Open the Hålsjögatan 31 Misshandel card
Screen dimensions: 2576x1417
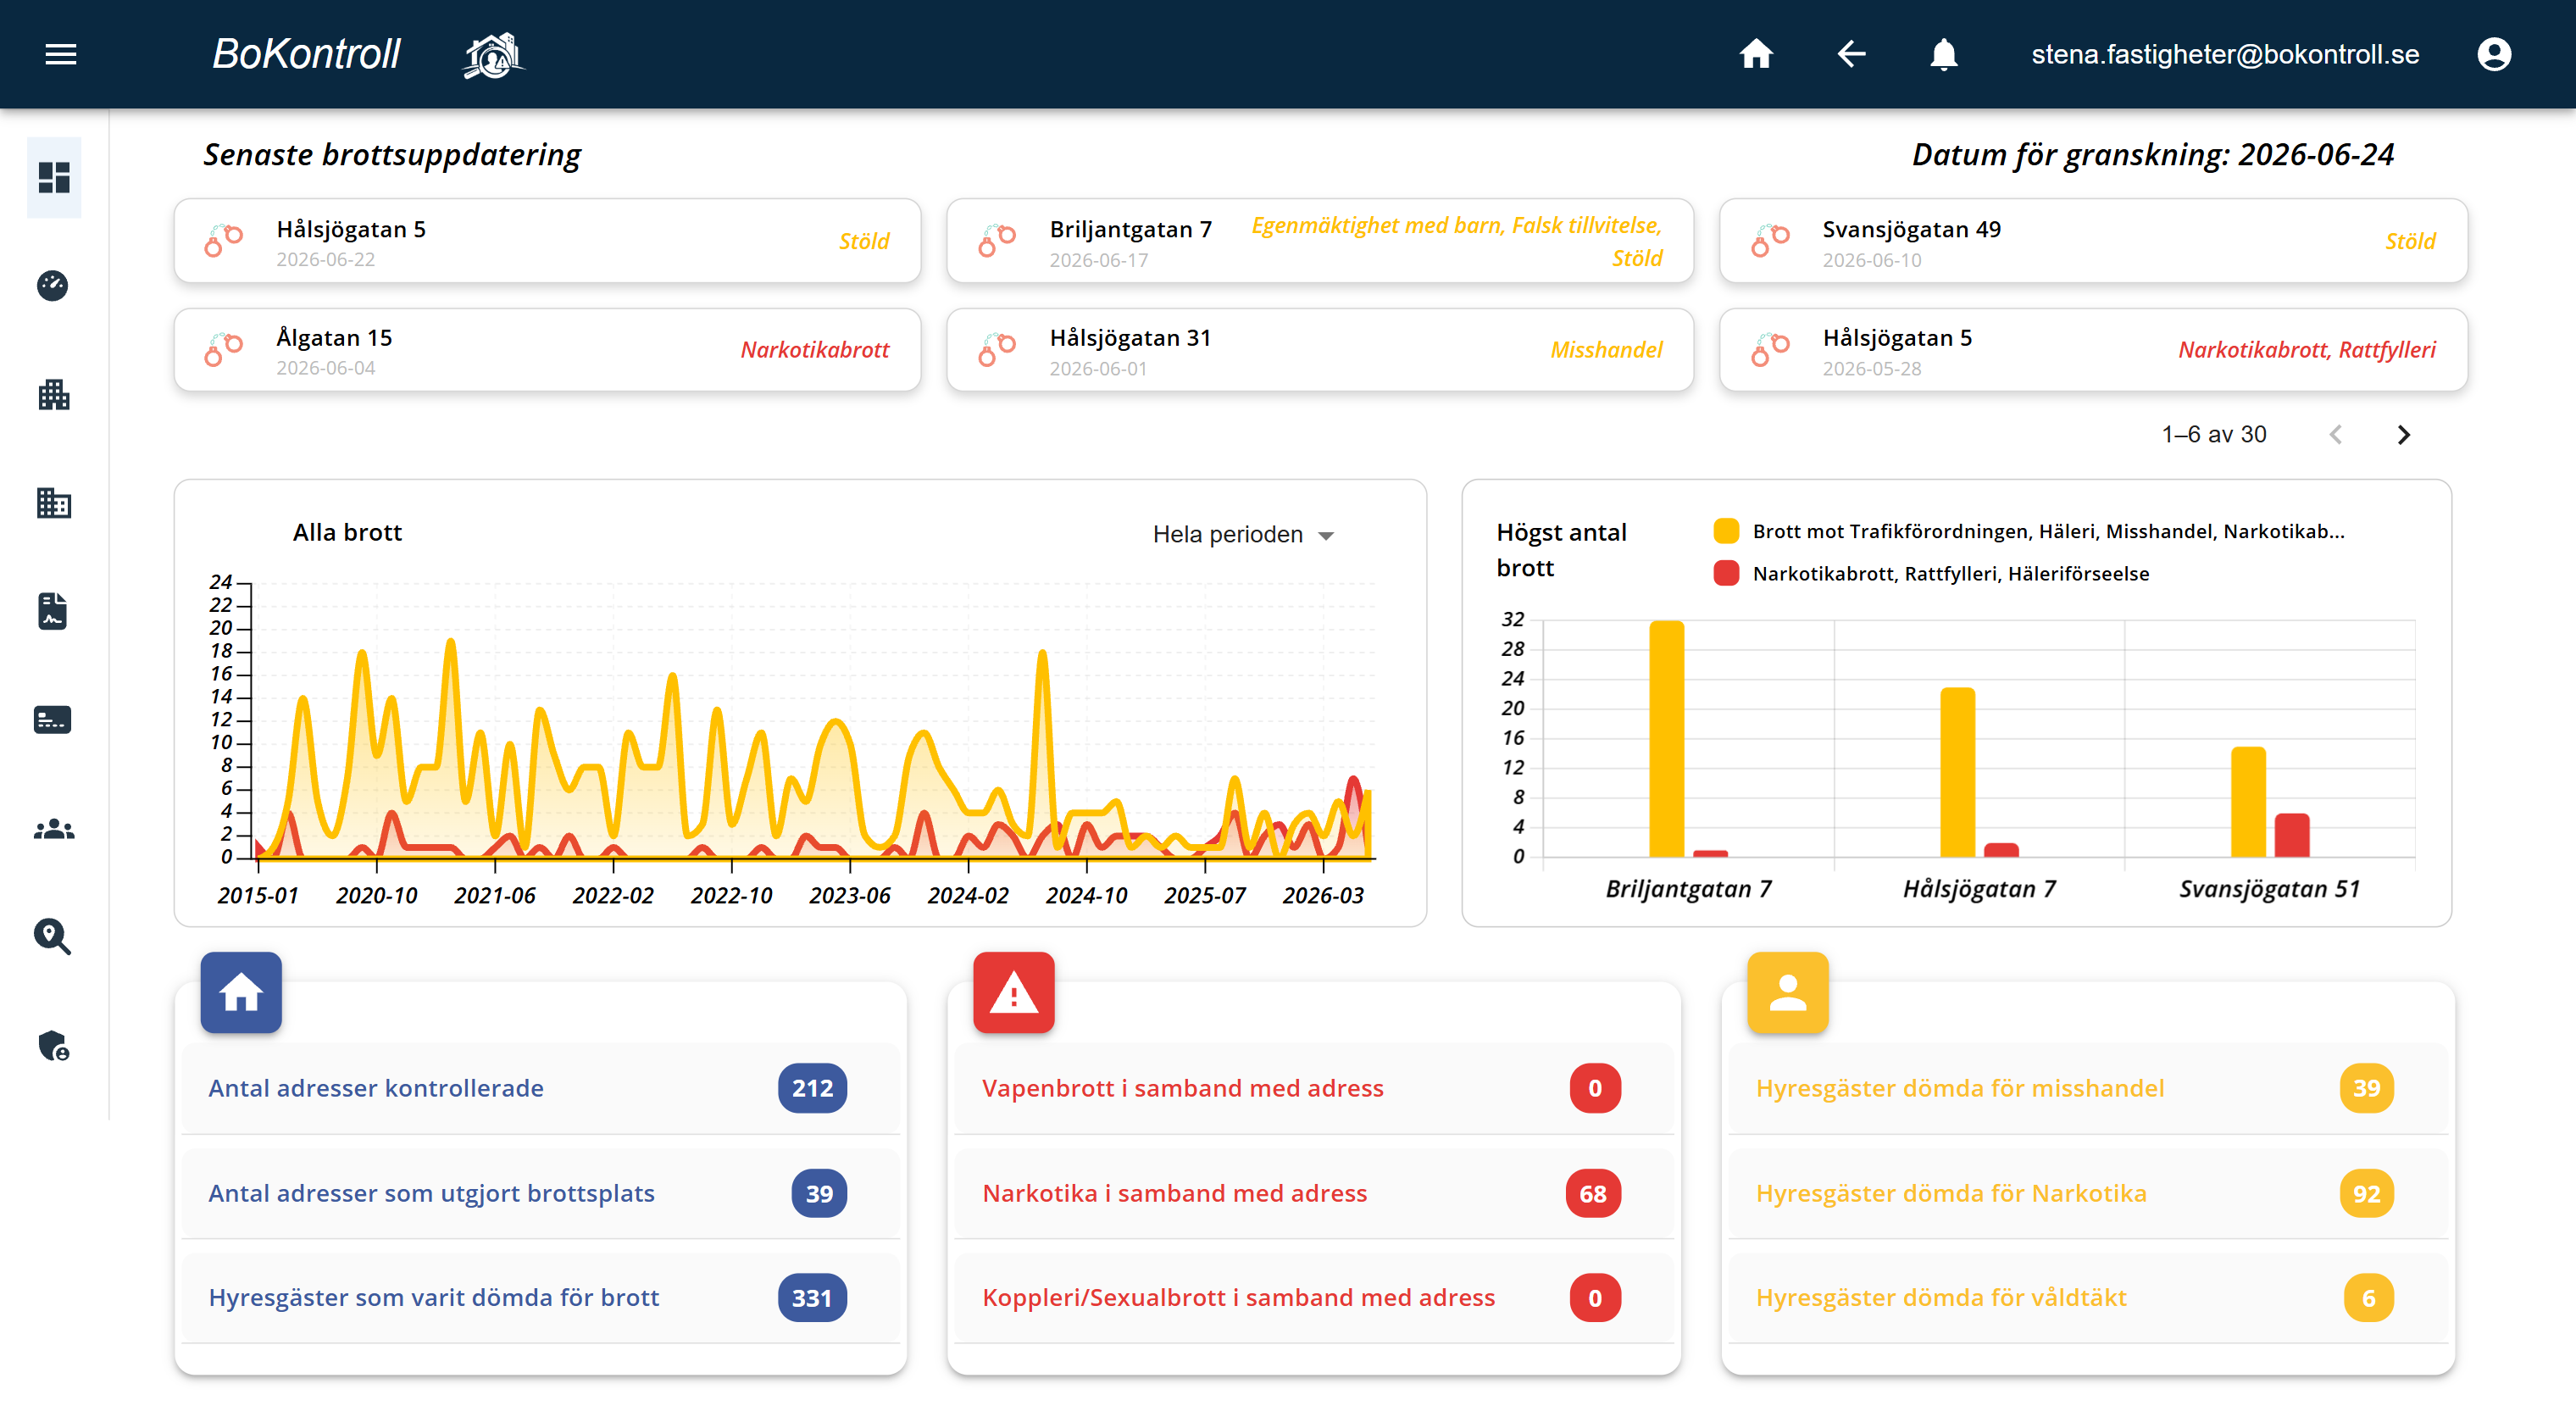[x=1320, y=349]
